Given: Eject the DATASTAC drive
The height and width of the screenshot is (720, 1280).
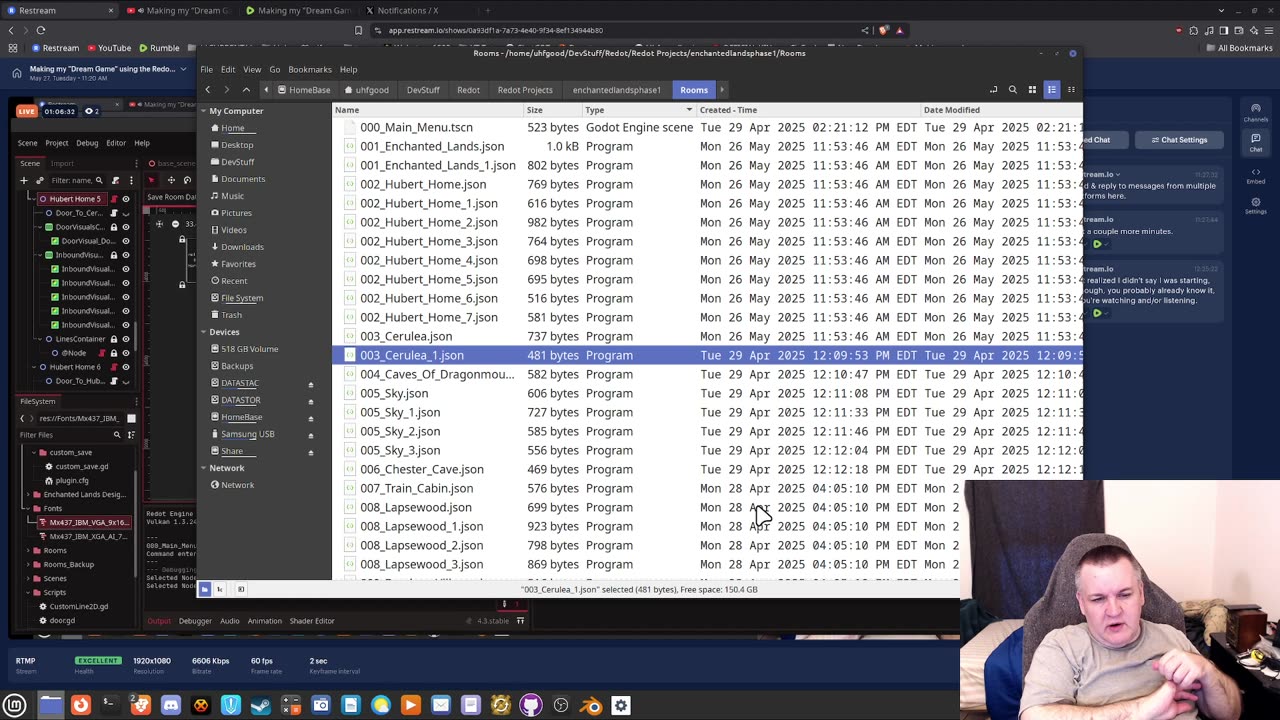Looking at the screenshot, I should pyautogui.click(x=310, y=384).
